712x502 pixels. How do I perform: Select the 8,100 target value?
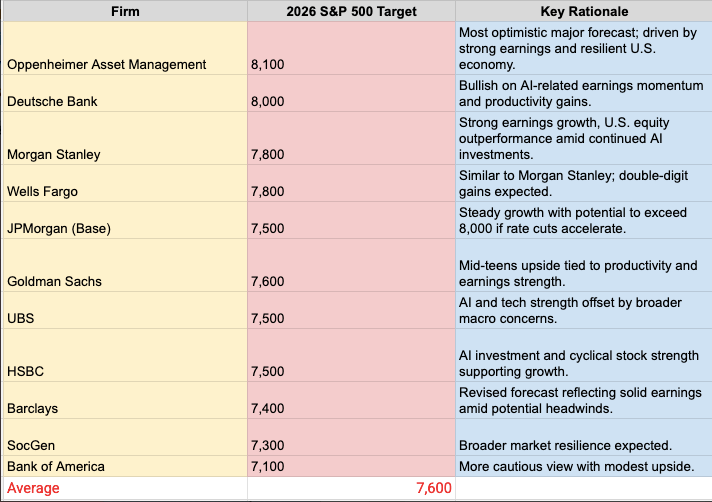point(351,48)
